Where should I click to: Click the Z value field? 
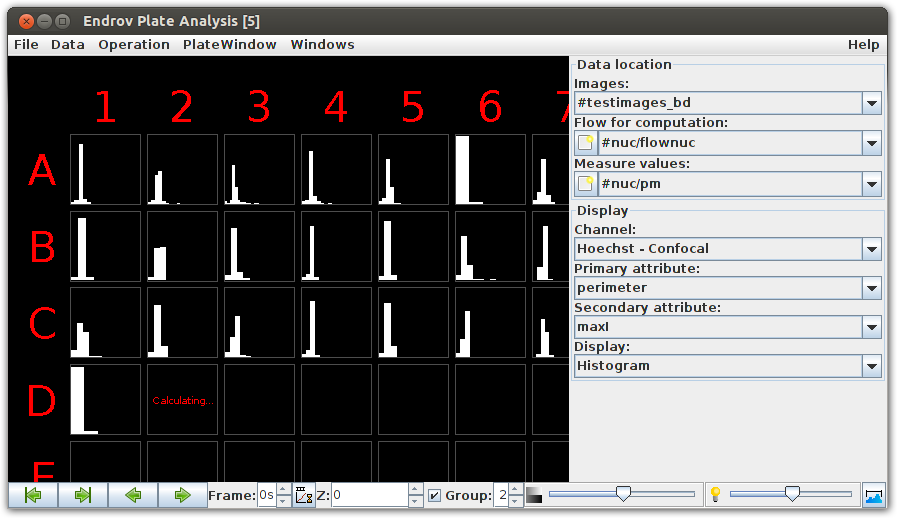[x=370, y=495]
